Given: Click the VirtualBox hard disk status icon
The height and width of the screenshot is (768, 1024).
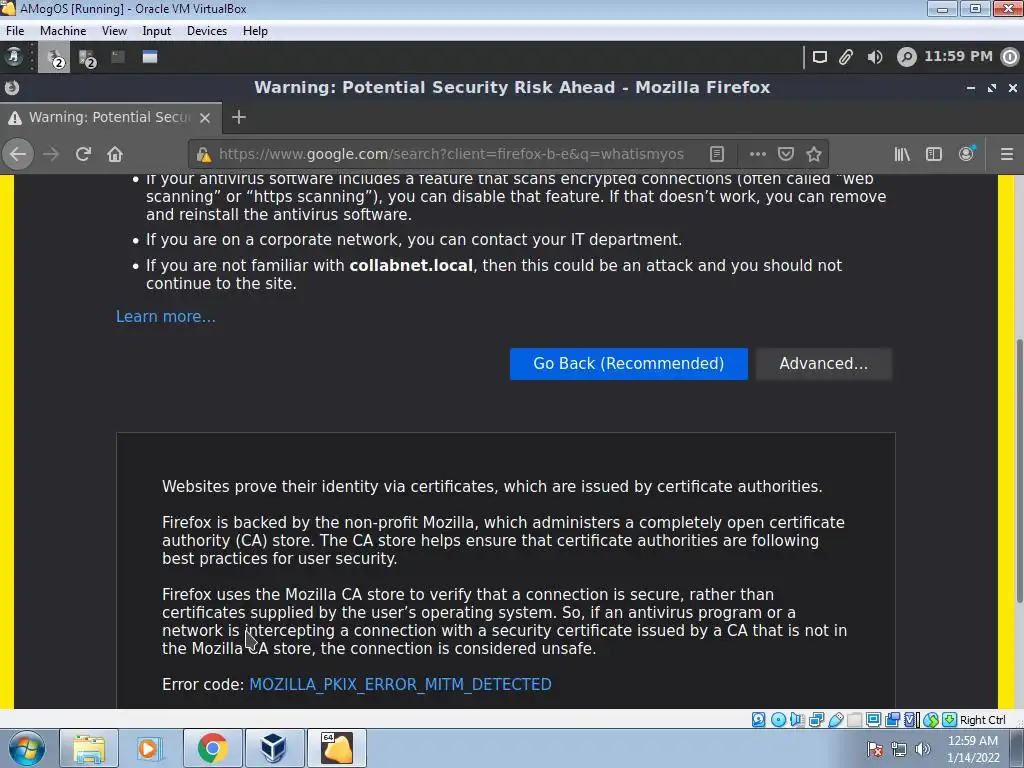Looking at the screenshot, I should tap(758, 720).
